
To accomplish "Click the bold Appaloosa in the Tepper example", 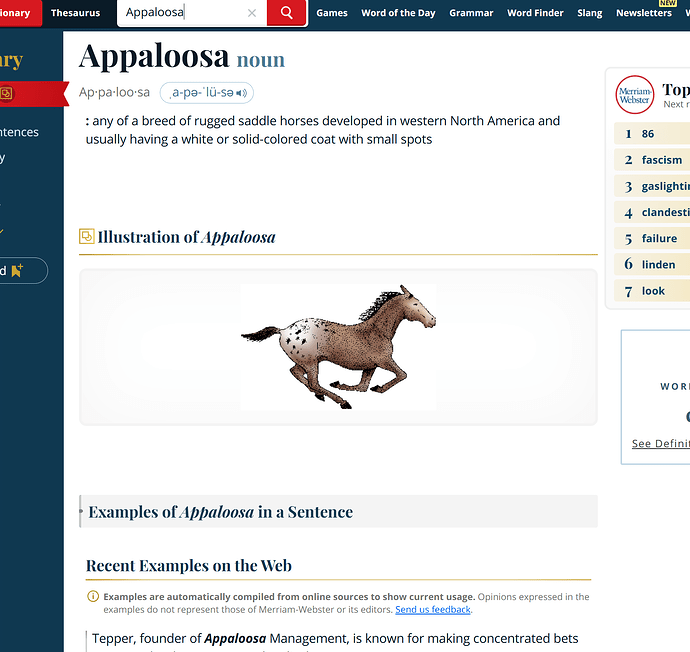I will pyautogui.click(x=235, y=638).
